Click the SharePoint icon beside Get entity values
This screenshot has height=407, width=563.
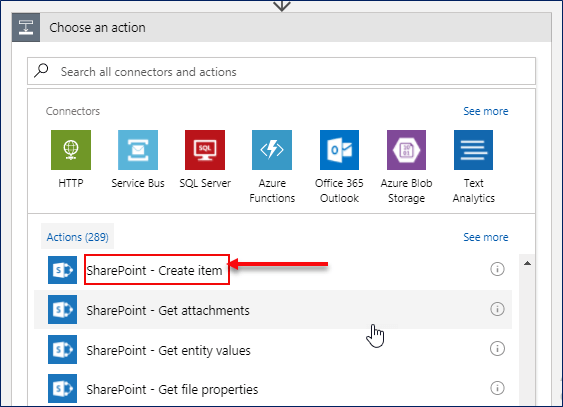coord(62,349)
